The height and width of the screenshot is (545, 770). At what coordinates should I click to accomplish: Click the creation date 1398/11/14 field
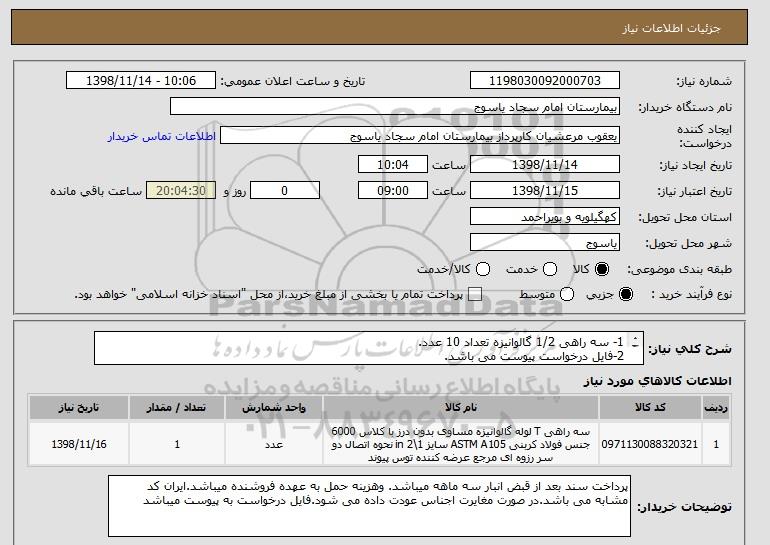point(545,164)
